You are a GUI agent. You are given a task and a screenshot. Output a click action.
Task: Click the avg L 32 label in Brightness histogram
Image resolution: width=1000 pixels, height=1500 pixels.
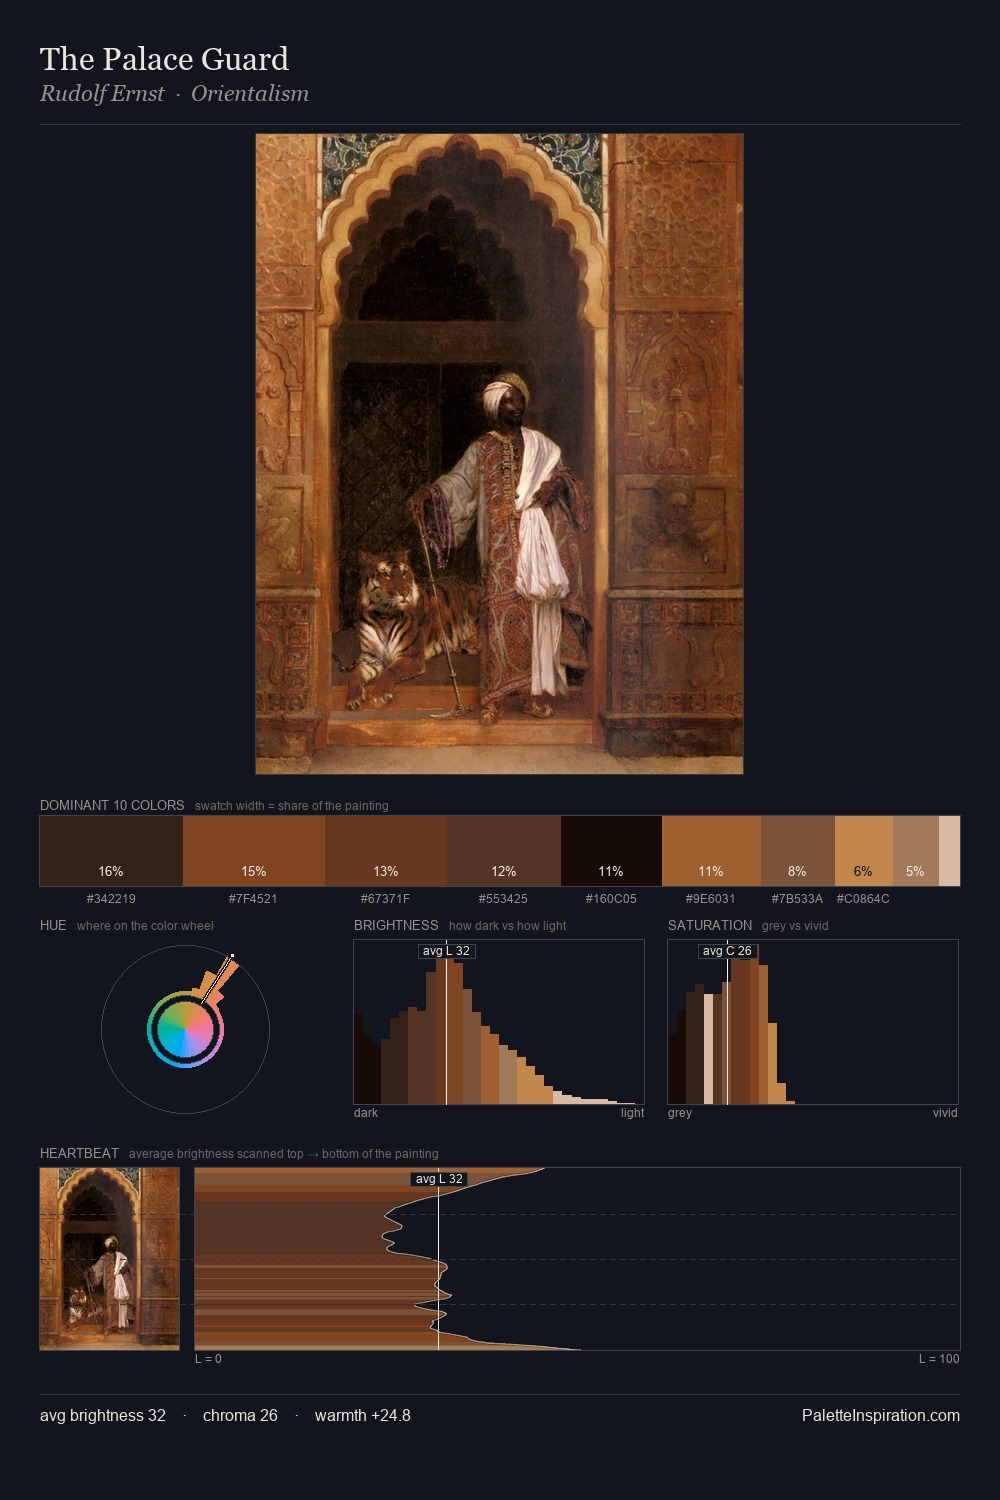pyautogui.click(x=446, y=951)
